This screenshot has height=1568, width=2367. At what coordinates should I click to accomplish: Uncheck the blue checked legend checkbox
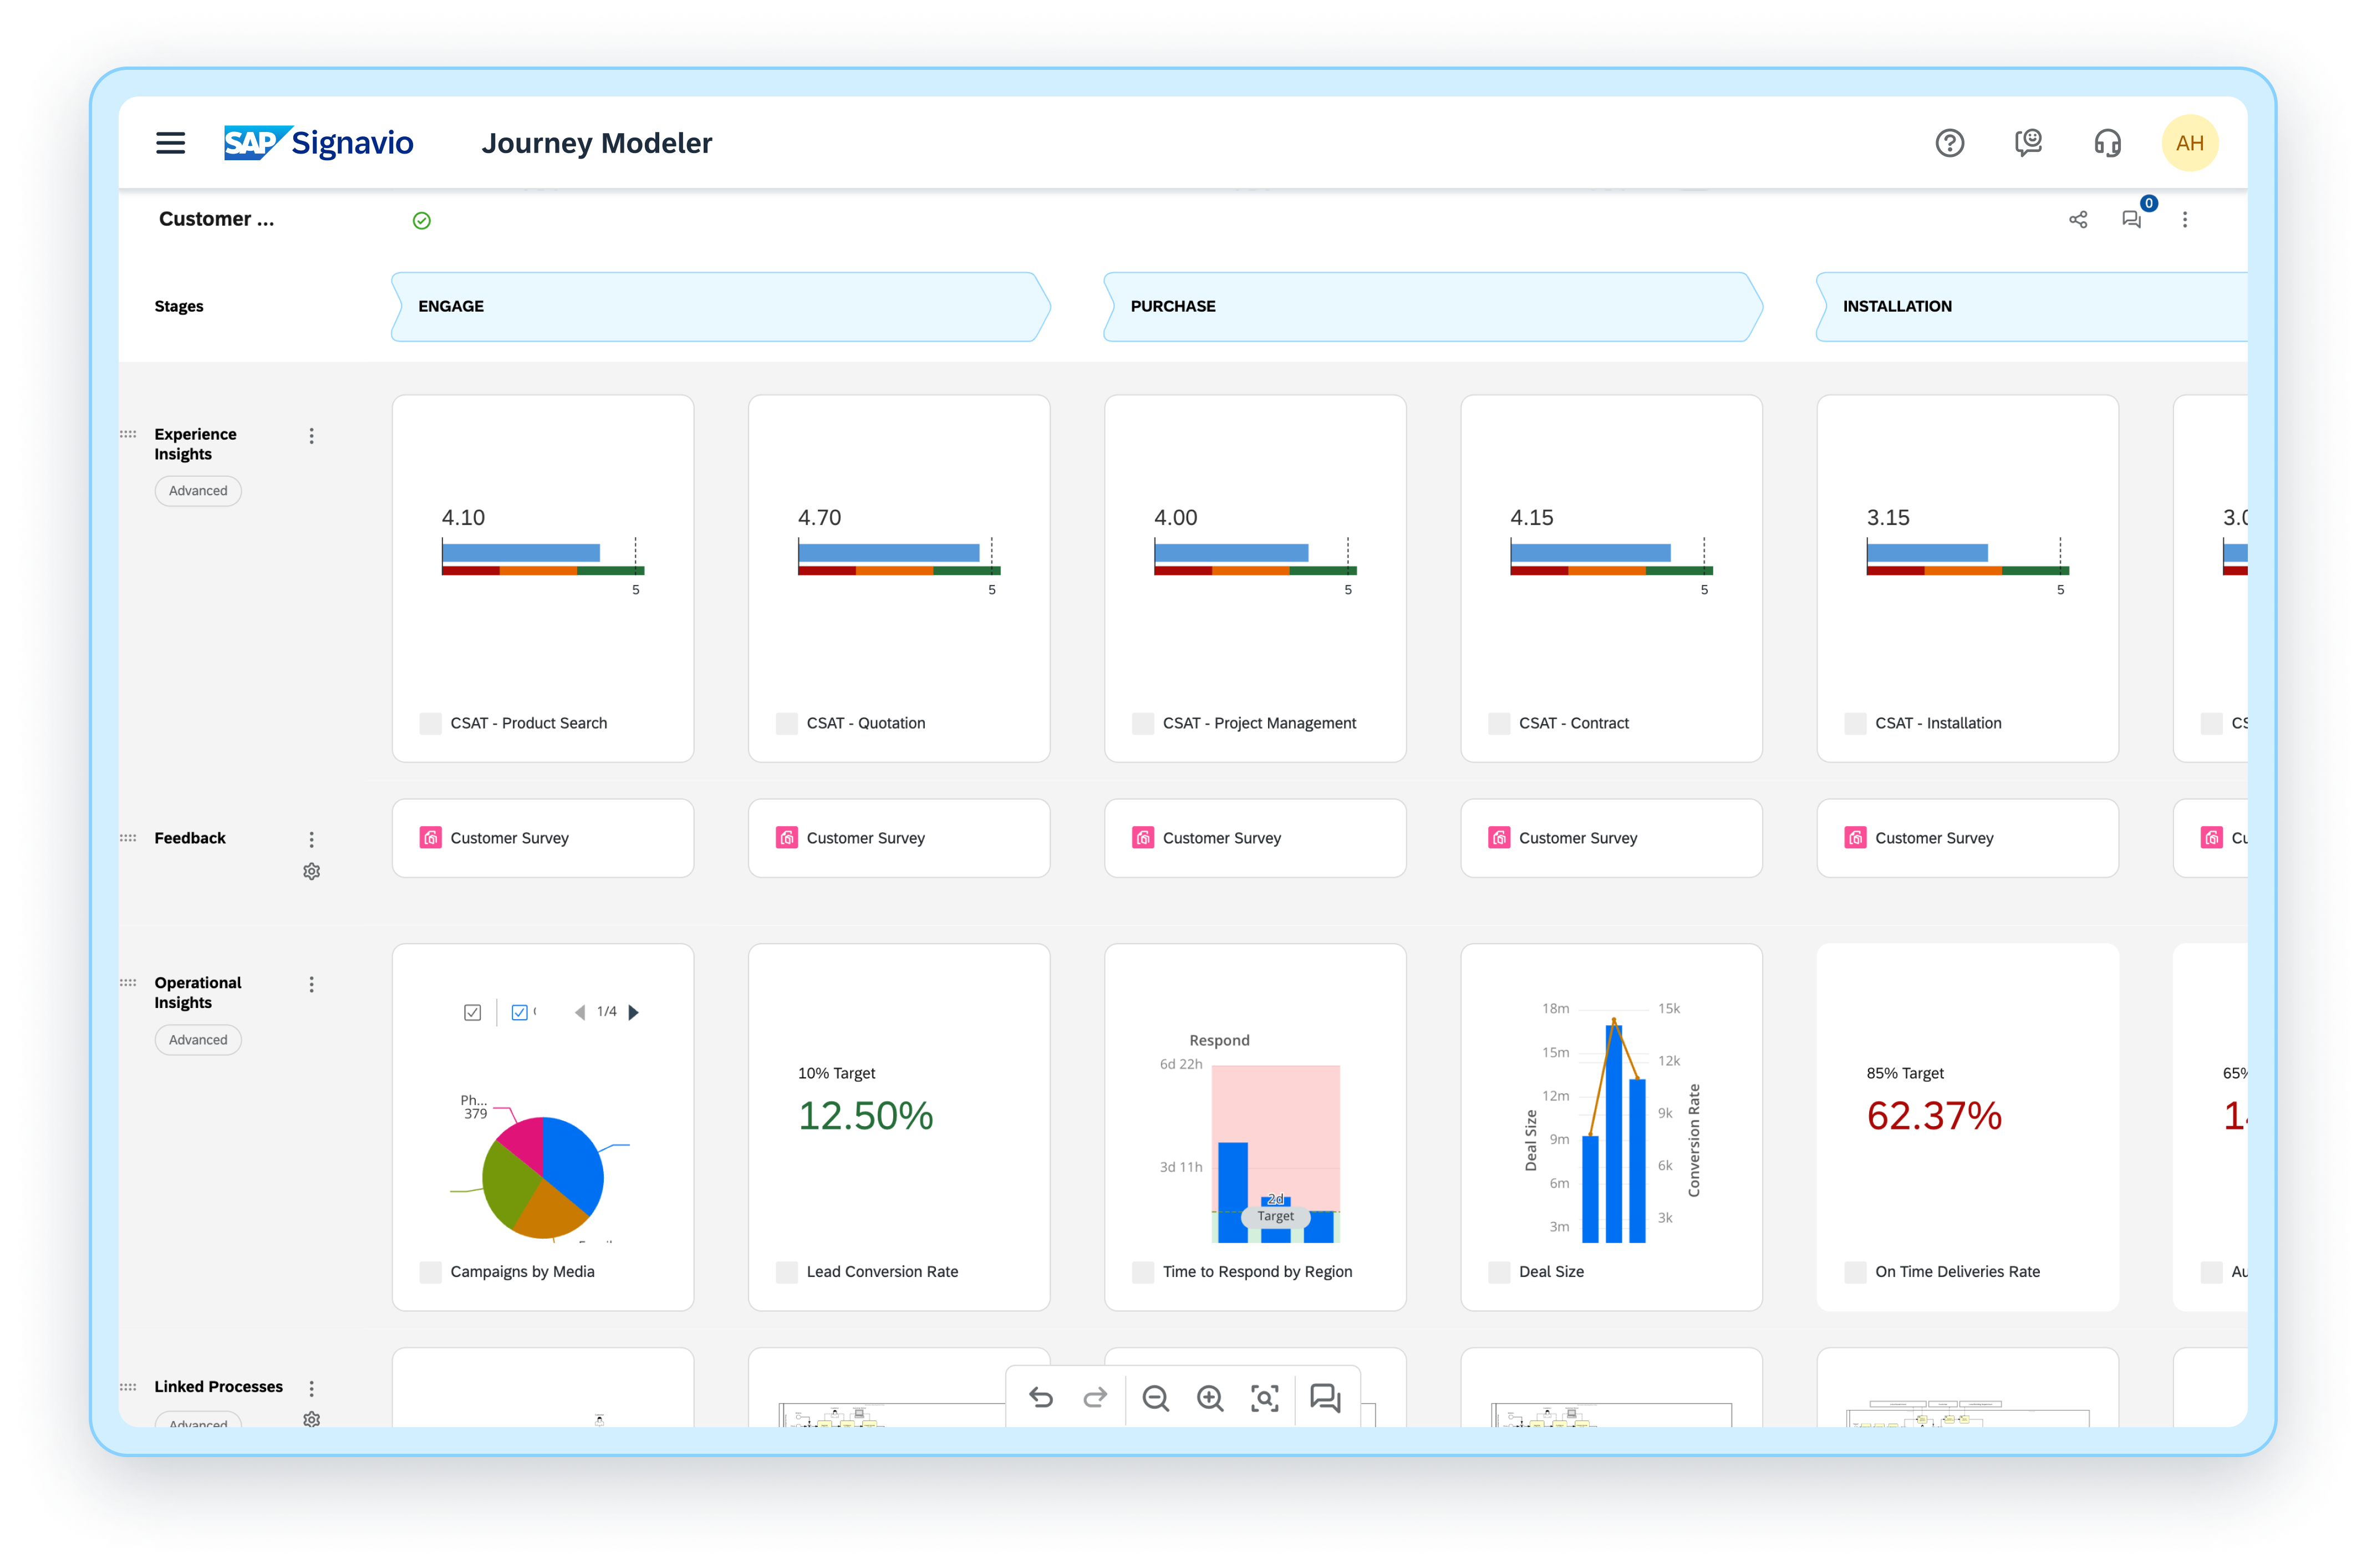point(519,1012)
